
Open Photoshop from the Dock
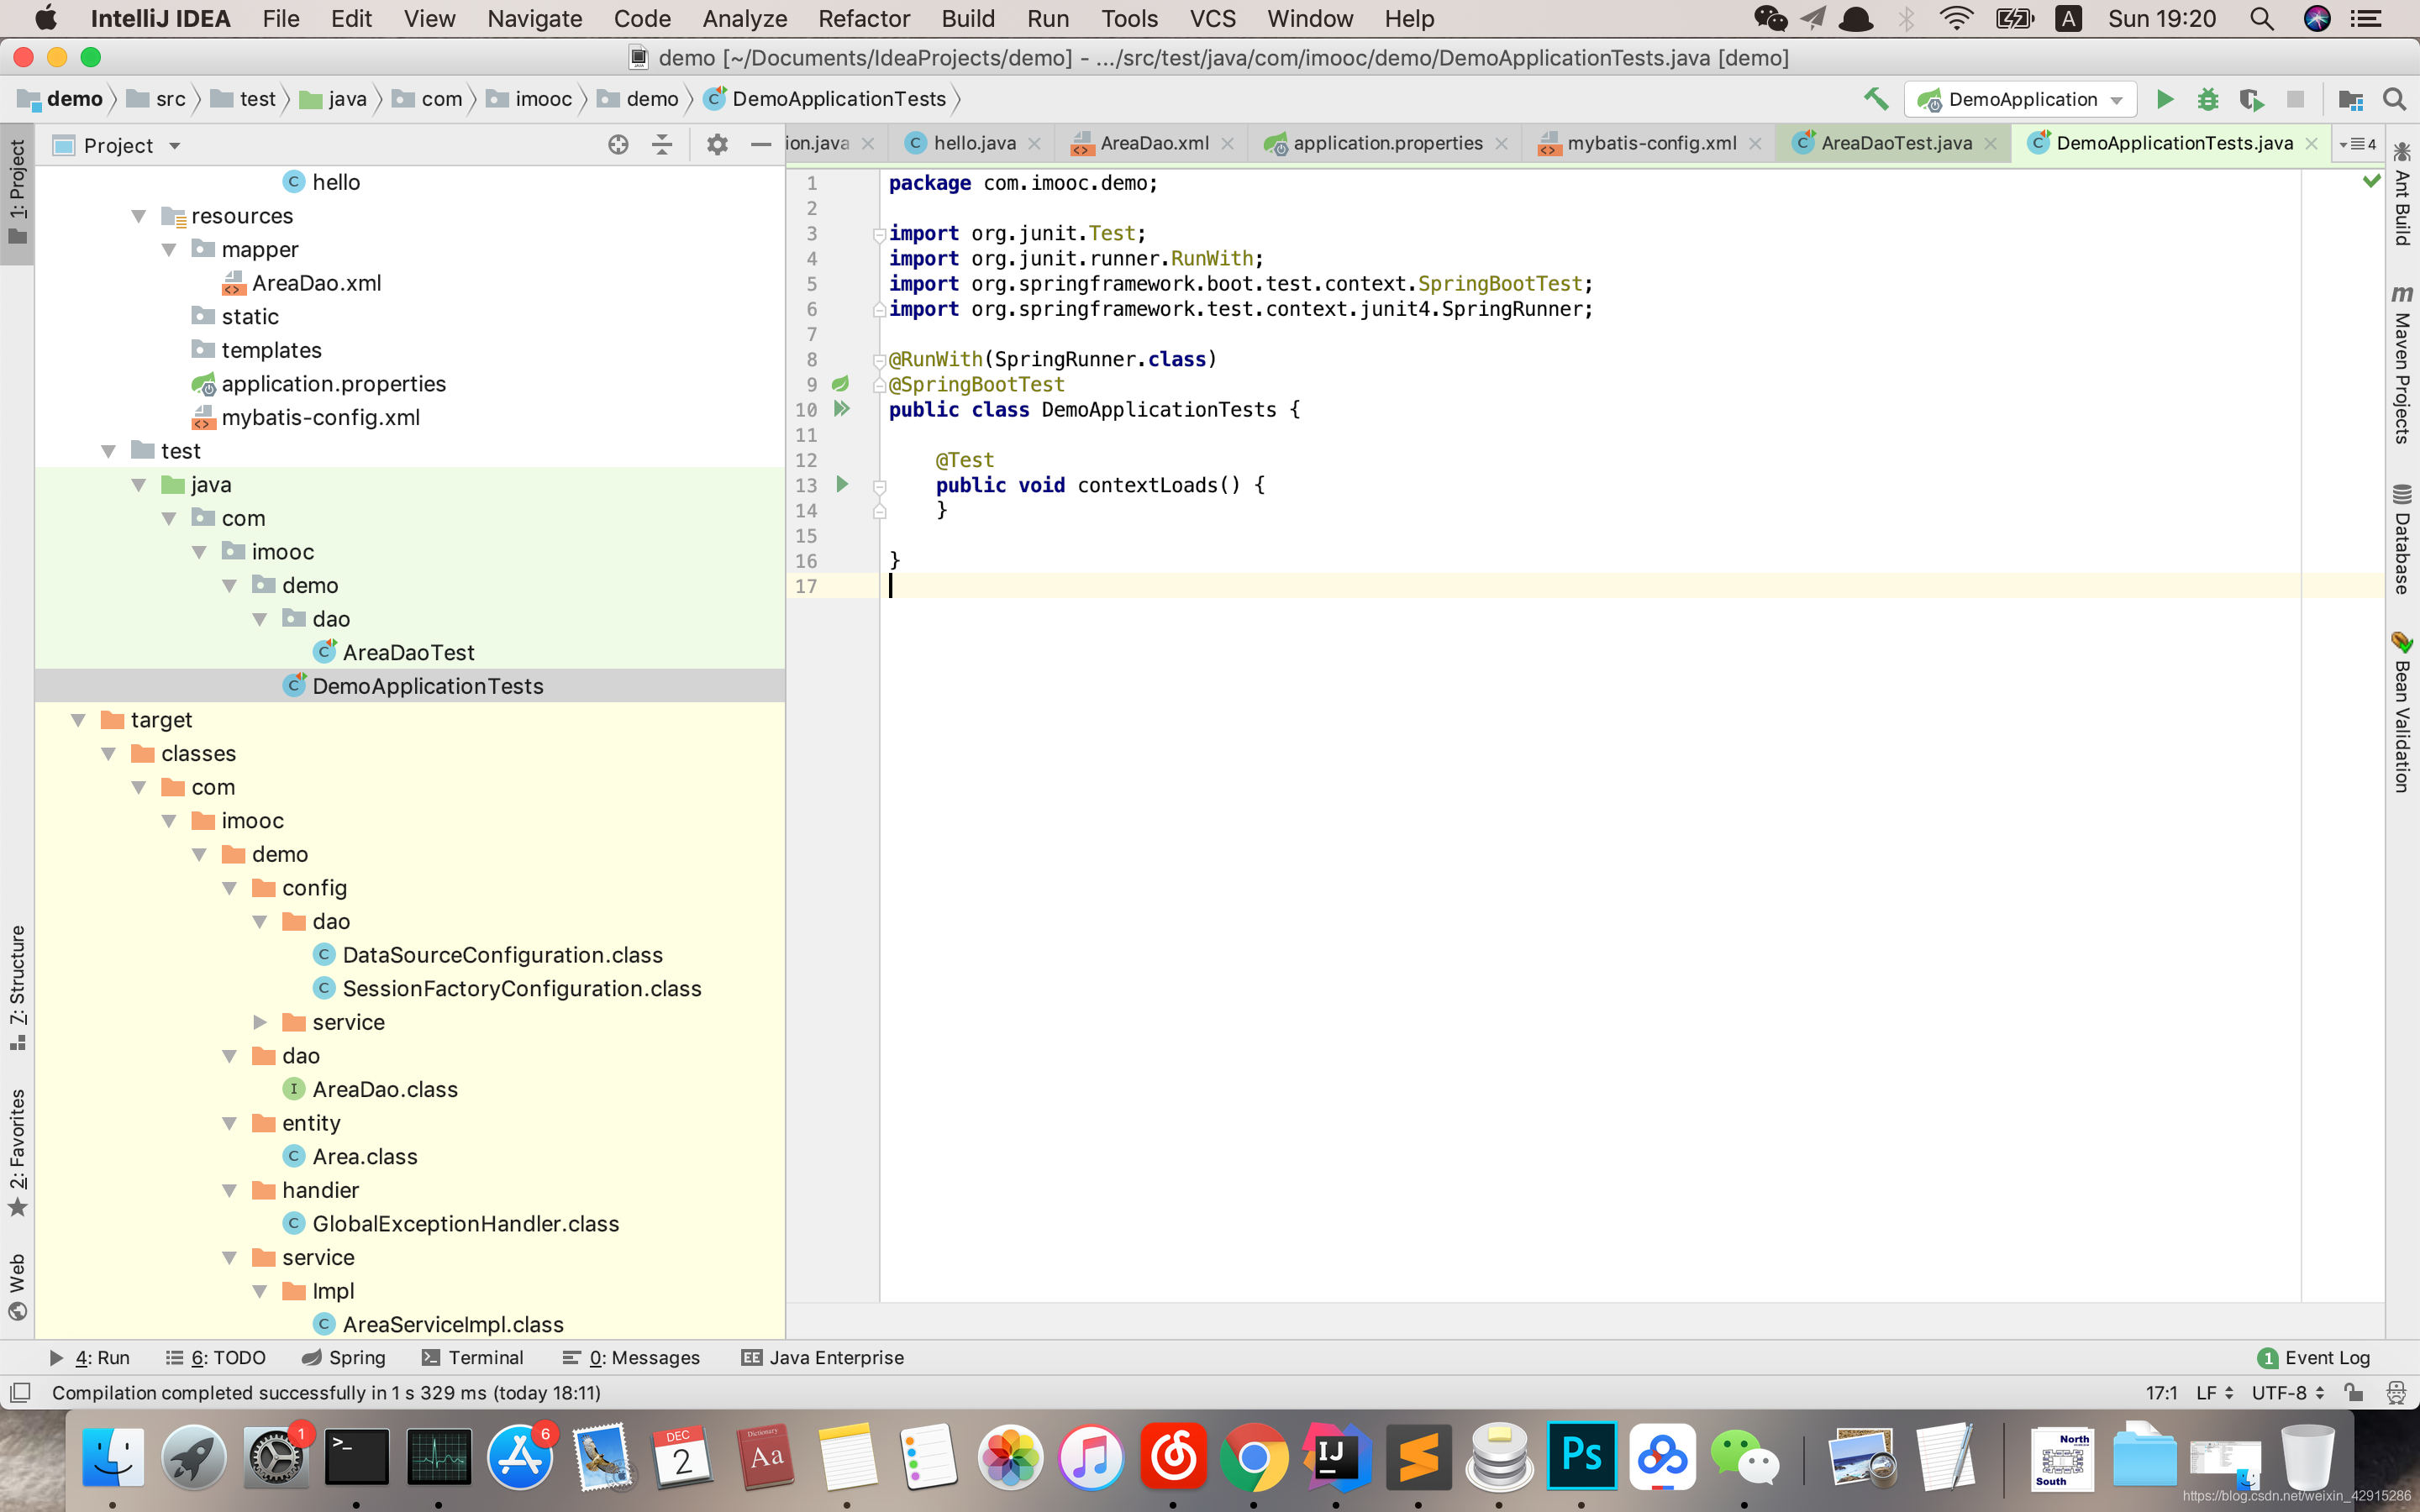point(1581,1456)
